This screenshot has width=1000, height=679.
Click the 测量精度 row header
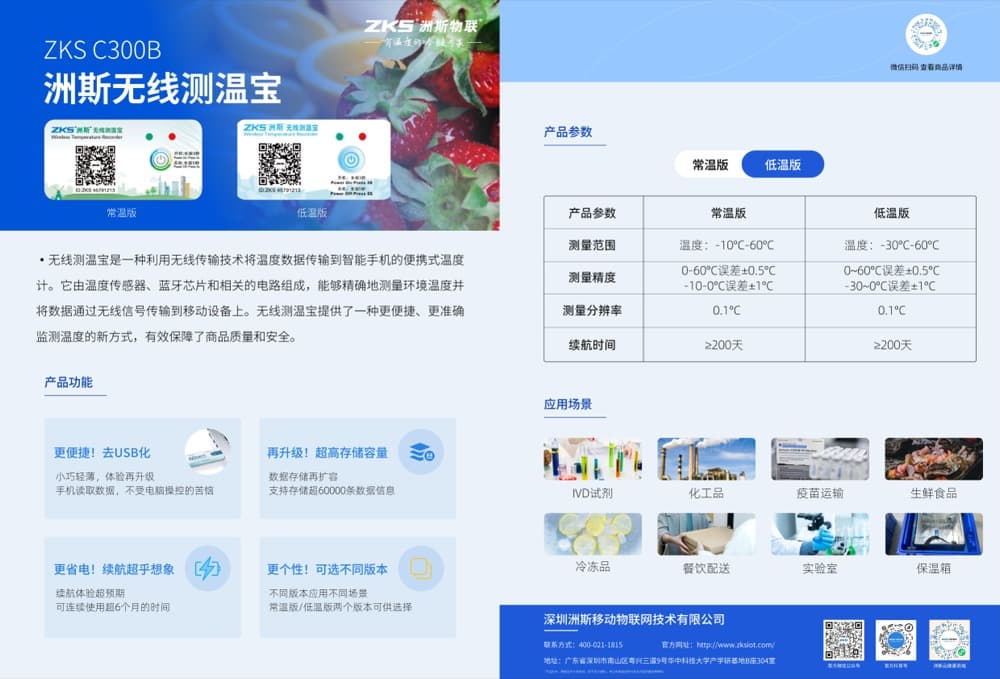click(592, 277)
